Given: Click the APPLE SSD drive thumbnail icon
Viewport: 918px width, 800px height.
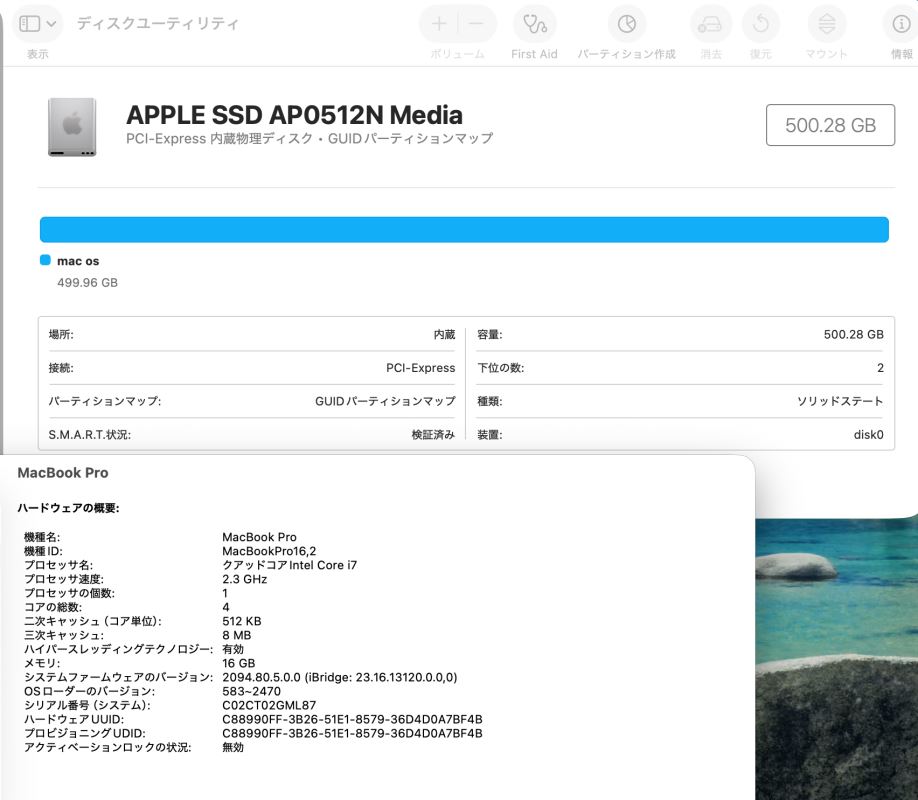Looking at the screenshot, I should (x=72, y=127).
